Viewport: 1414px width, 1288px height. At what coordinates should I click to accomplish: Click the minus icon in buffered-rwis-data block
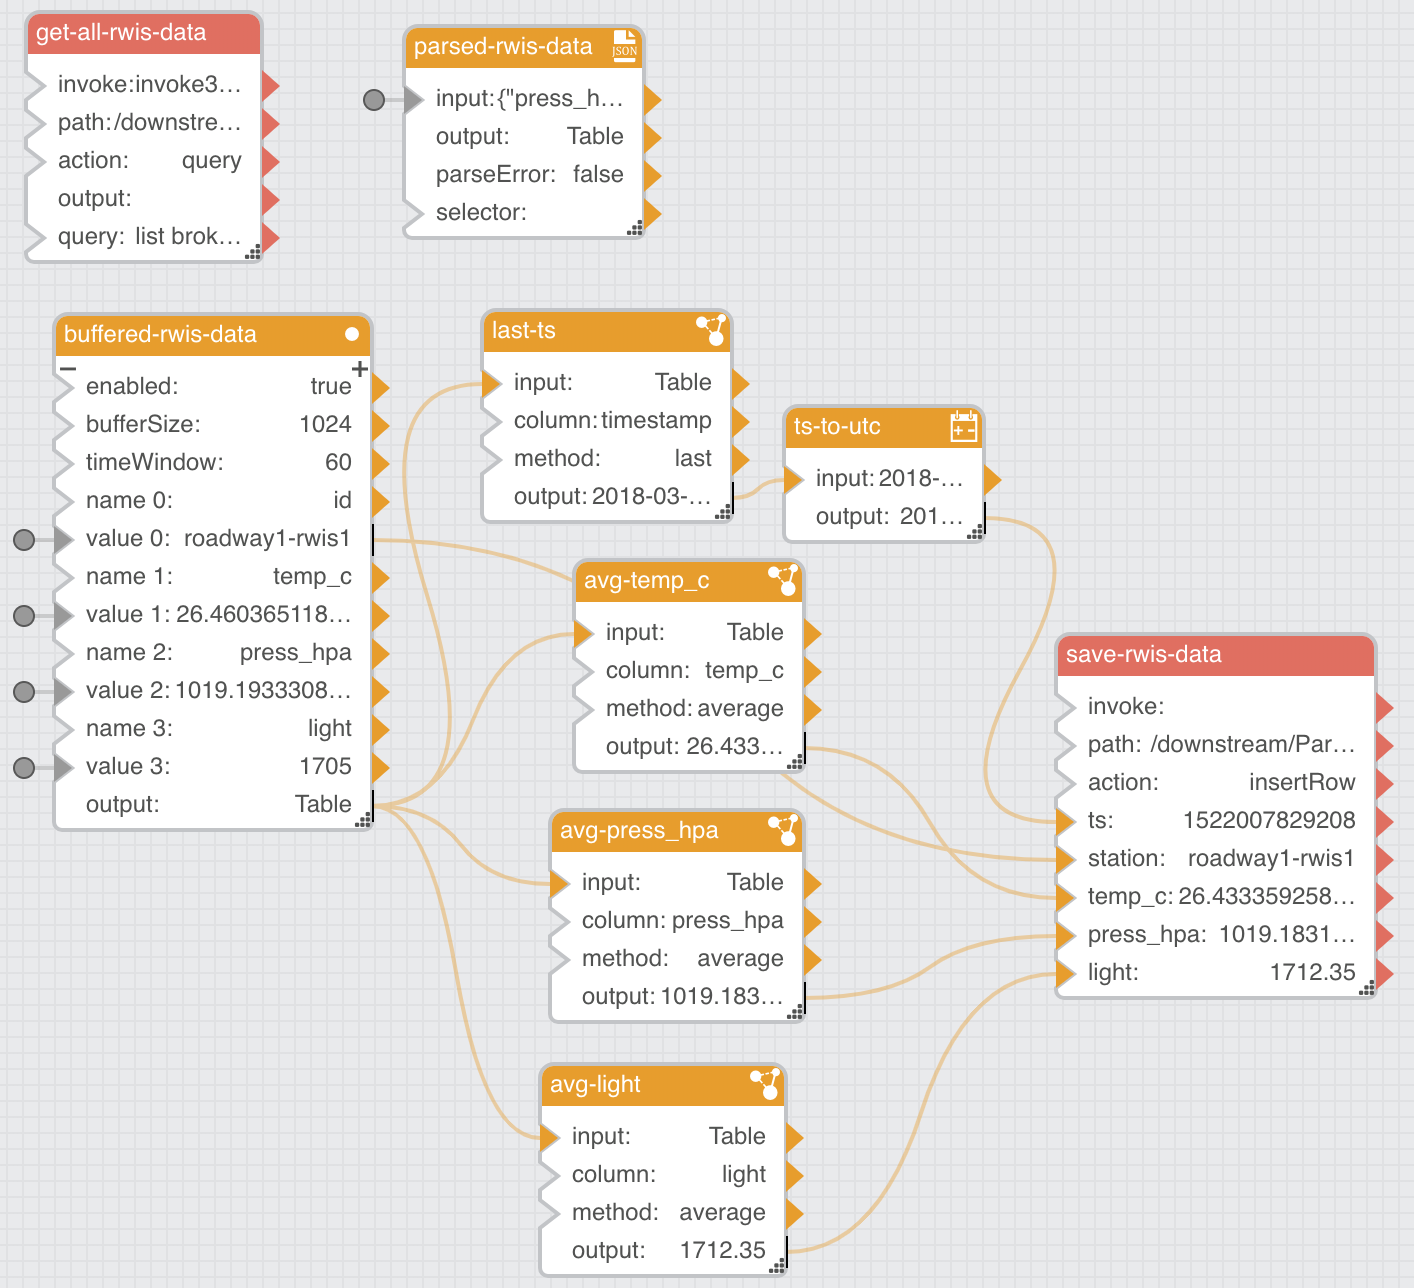[x=67, y=369]
